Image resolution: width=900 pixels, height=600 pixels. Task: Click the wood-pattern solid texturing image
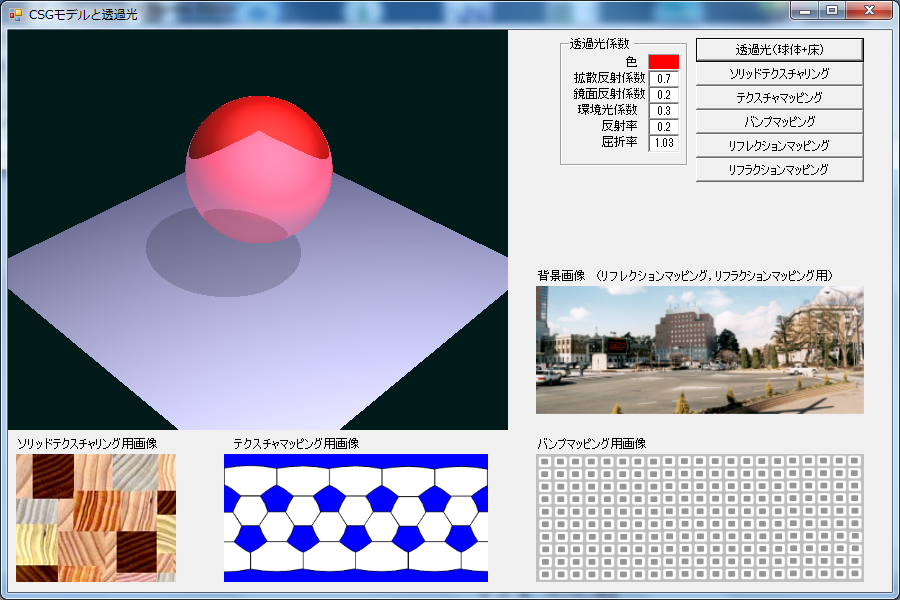click(96, 518)
